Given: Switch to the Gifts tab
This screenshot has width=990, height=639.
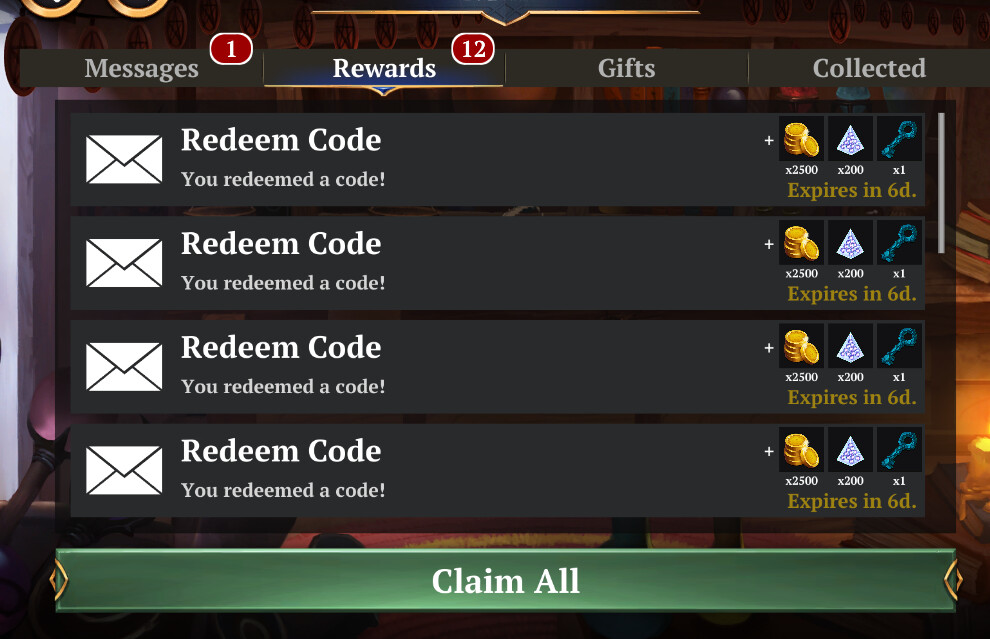Looking at the screenshot, I should pos(626,68).
